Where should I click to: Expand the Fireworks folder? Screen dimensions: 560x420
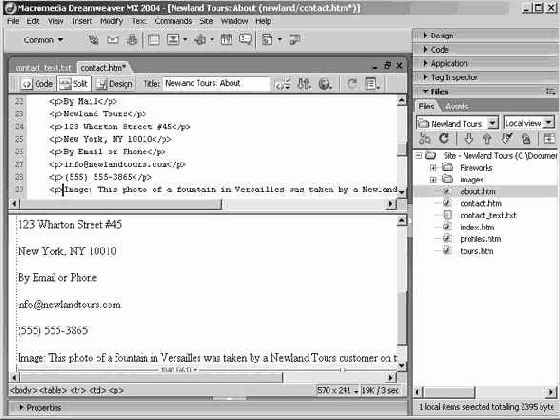(x=433, y=168)
